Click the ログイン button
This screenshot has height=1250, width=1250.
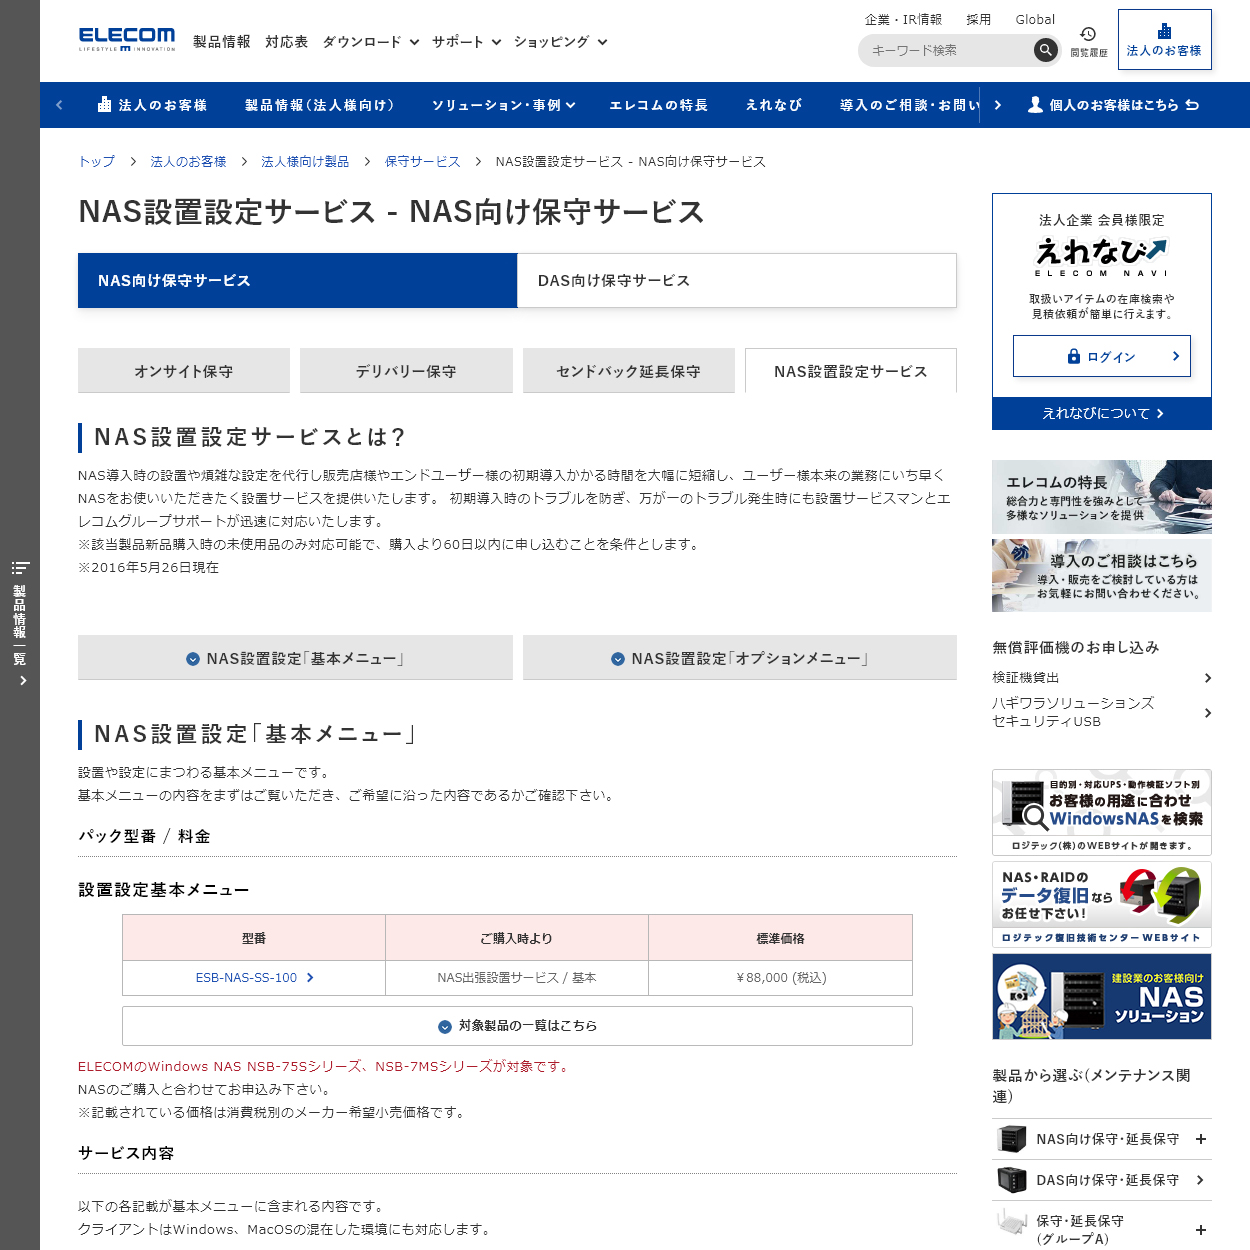tap(1102, 356)
